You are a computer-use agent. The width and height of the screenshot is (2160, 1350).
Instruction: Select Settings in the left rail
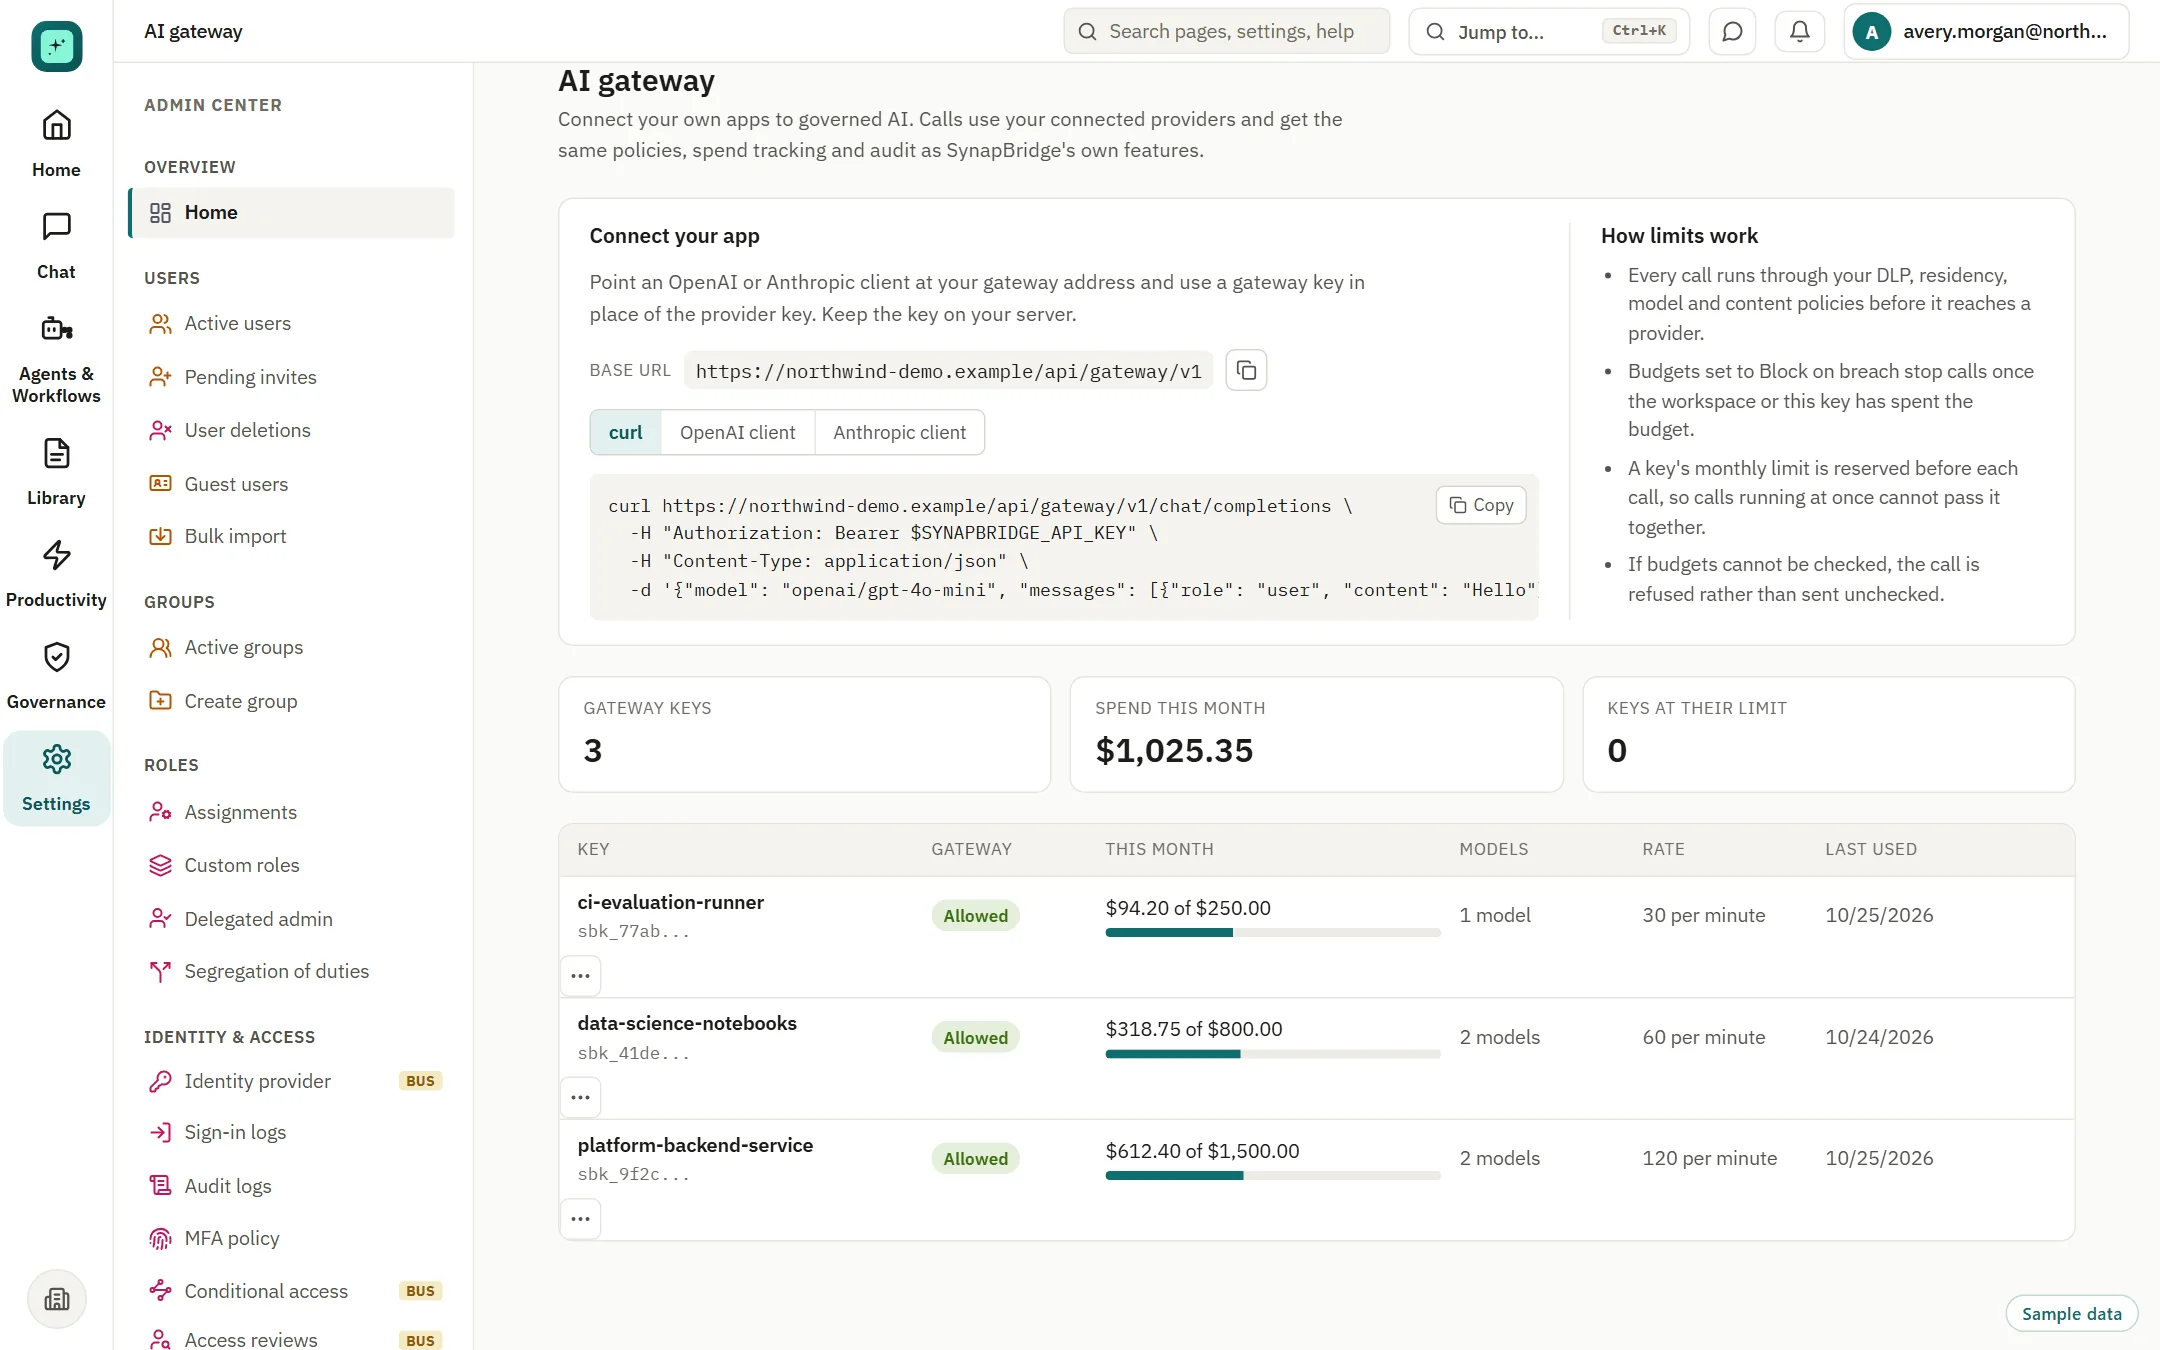pos(56,778)
